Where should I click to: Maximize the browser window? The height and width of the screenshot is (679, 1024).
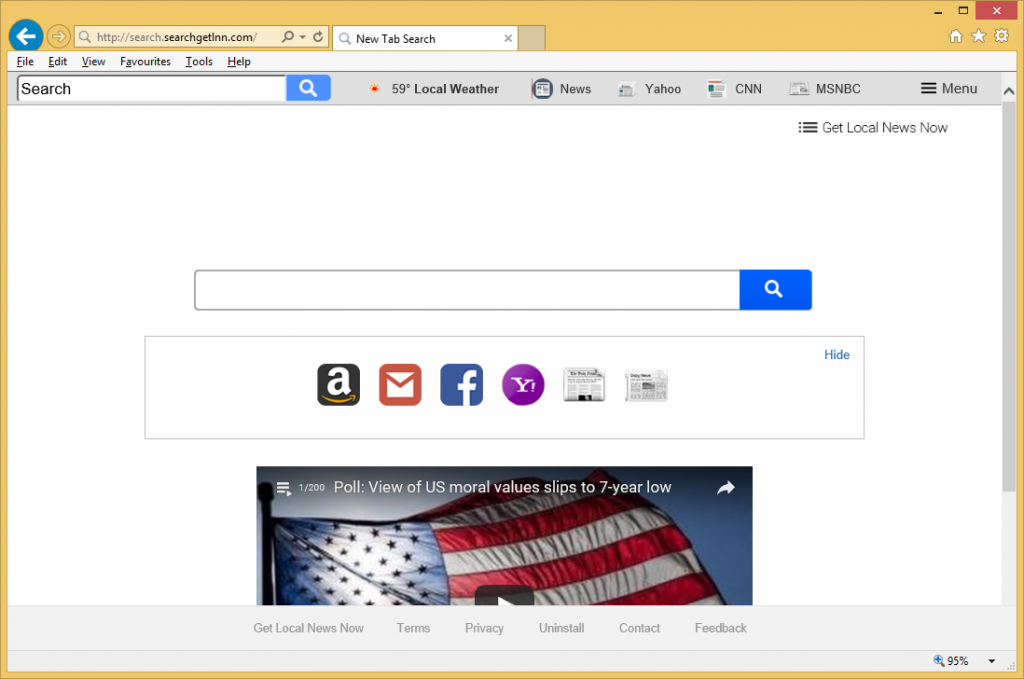pyautogui.click(x=963, y=10)
